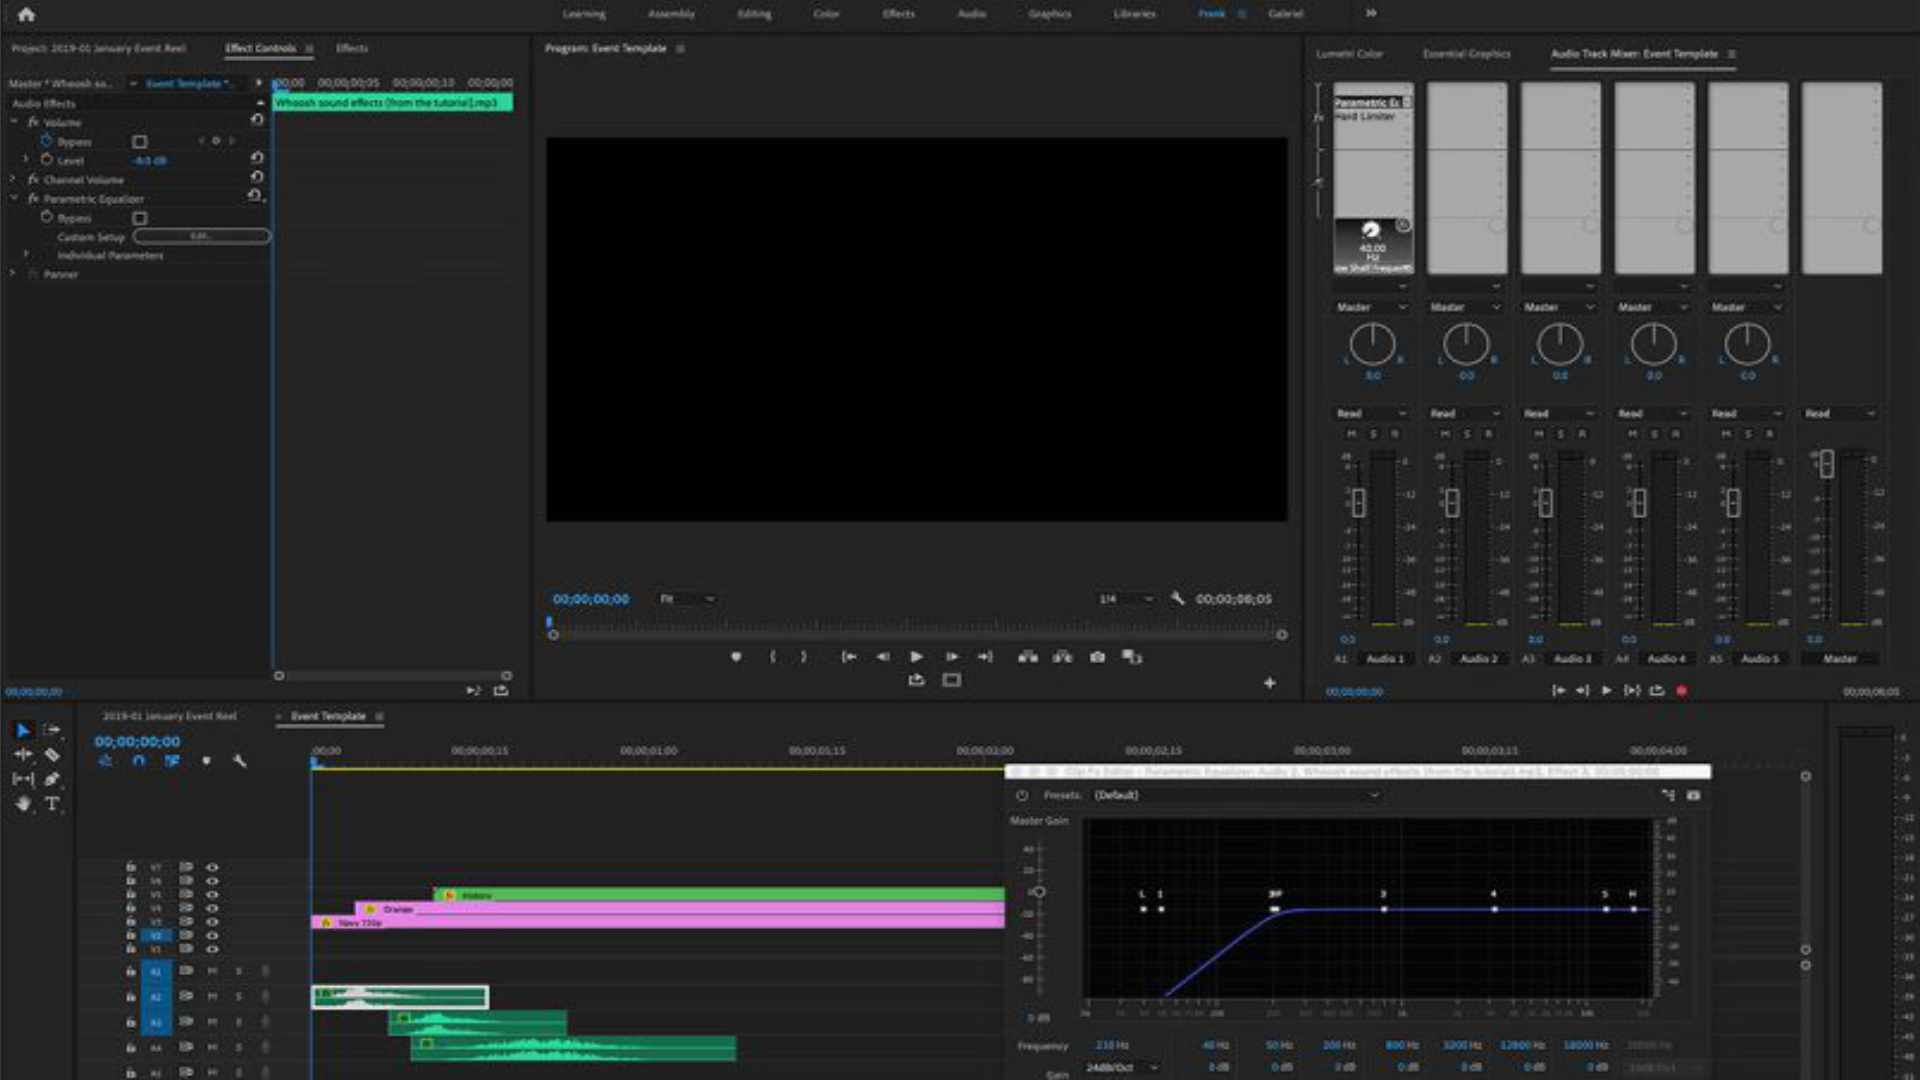Screen dimensions: 1920x1080
Task: Toggle Level animation stopwatch
Action: tap(47, 160)
